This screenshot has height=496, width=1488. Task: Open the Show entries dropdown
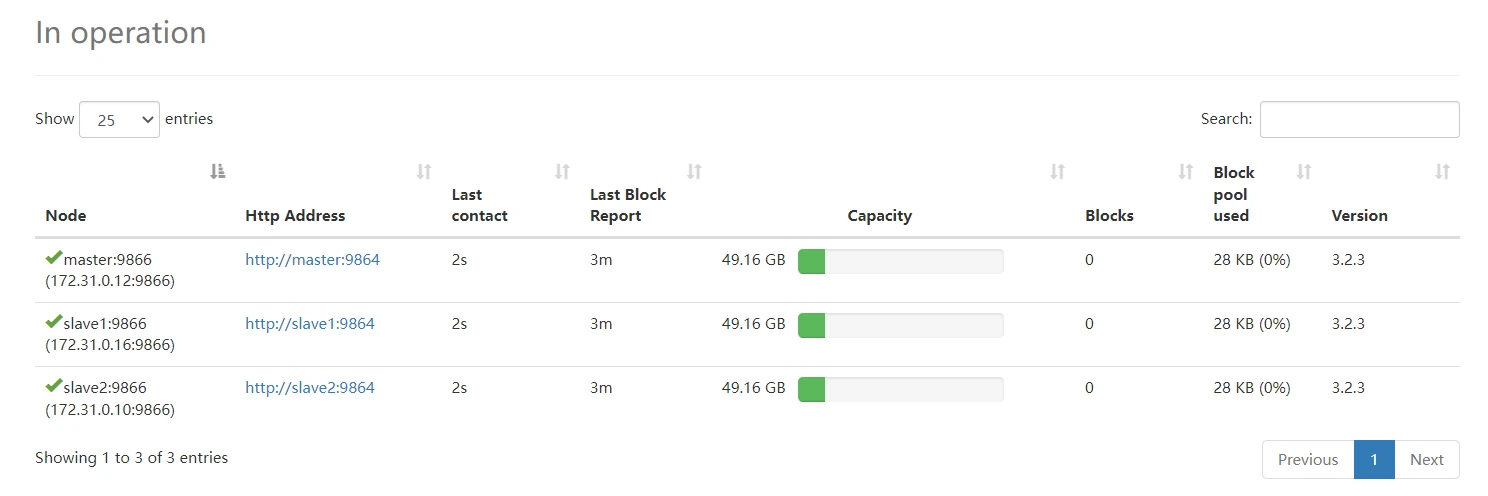point(119,119)
